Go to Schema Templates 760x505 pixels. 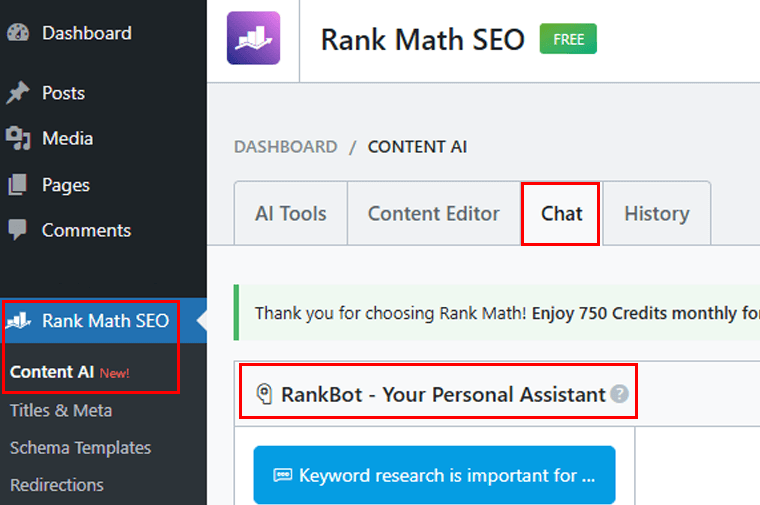pyautogui.click(x=80, y=447)
